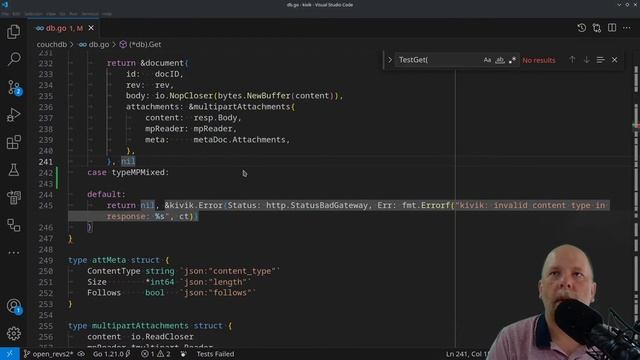Image resolution: width=640 pixels, height=360 pixels.
Task: Click Tests Failed in status bar
Action: [215, 354]
